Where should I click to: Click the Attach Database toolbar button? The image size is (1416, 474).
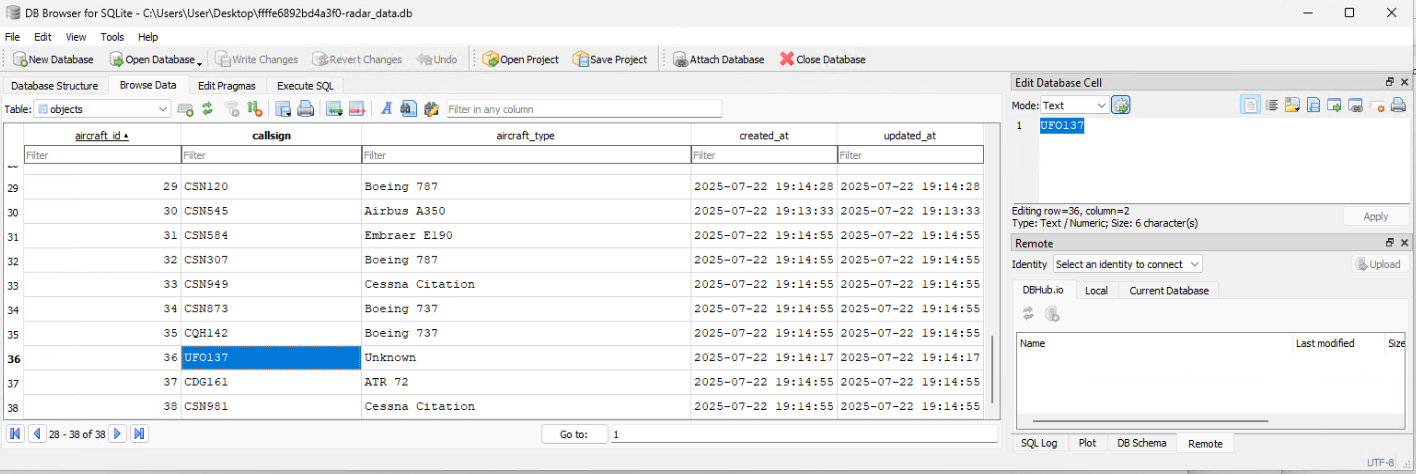[717, 60]
